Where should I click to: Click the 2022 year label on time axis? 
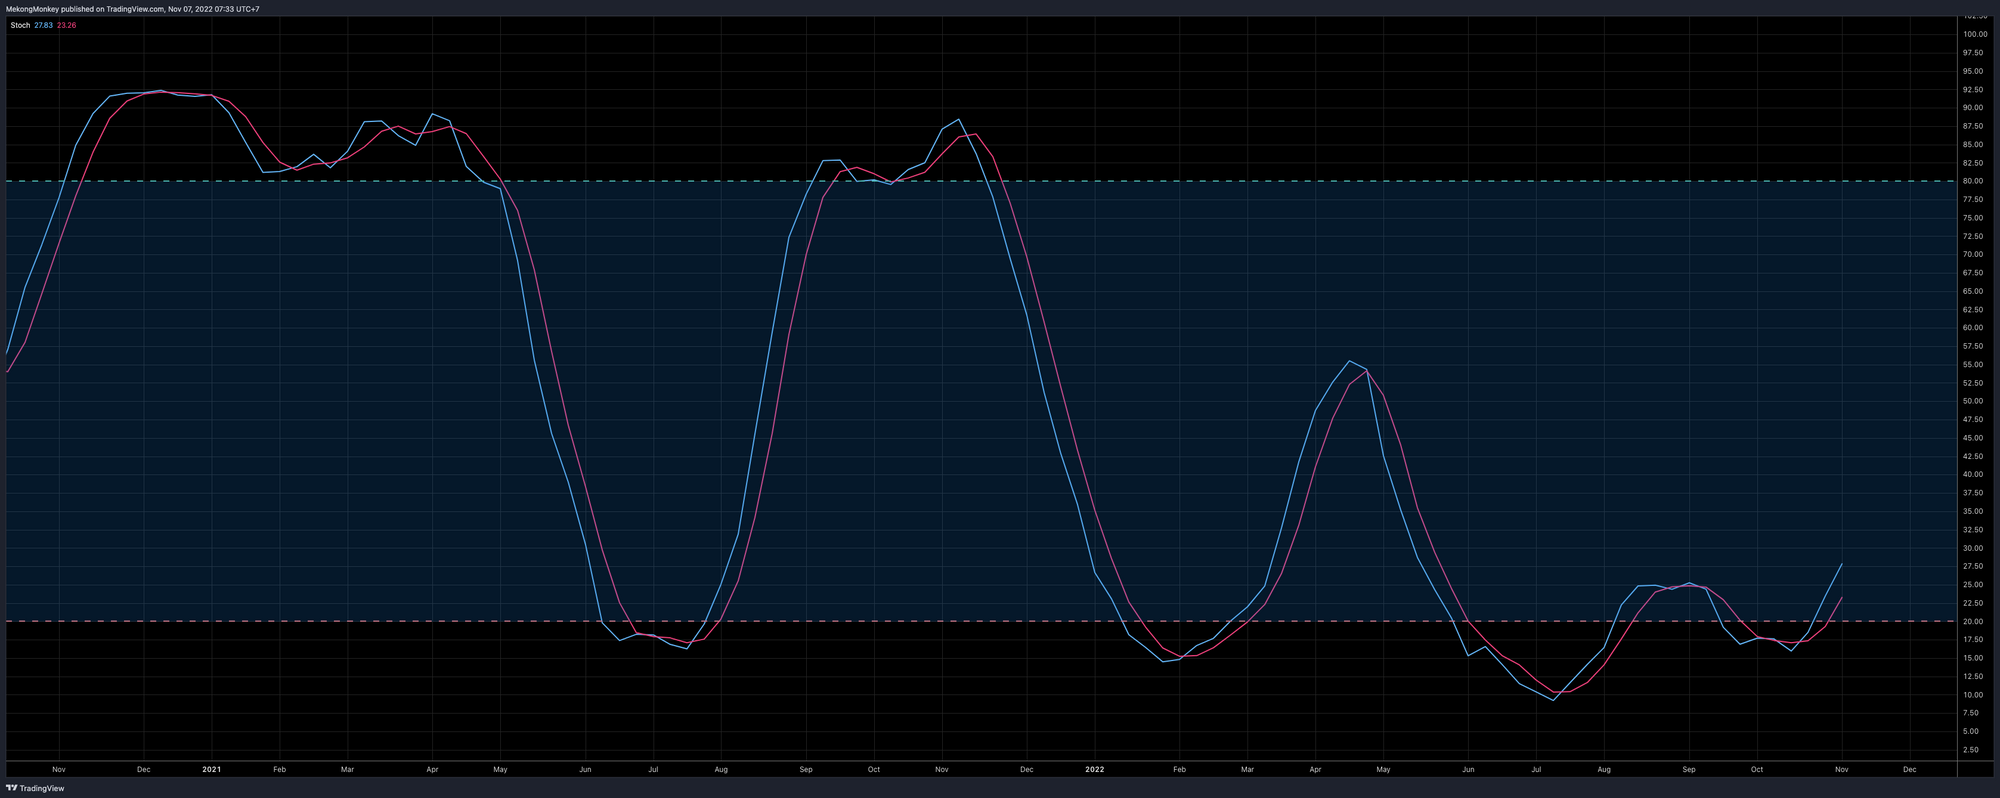pos(1095,769)
